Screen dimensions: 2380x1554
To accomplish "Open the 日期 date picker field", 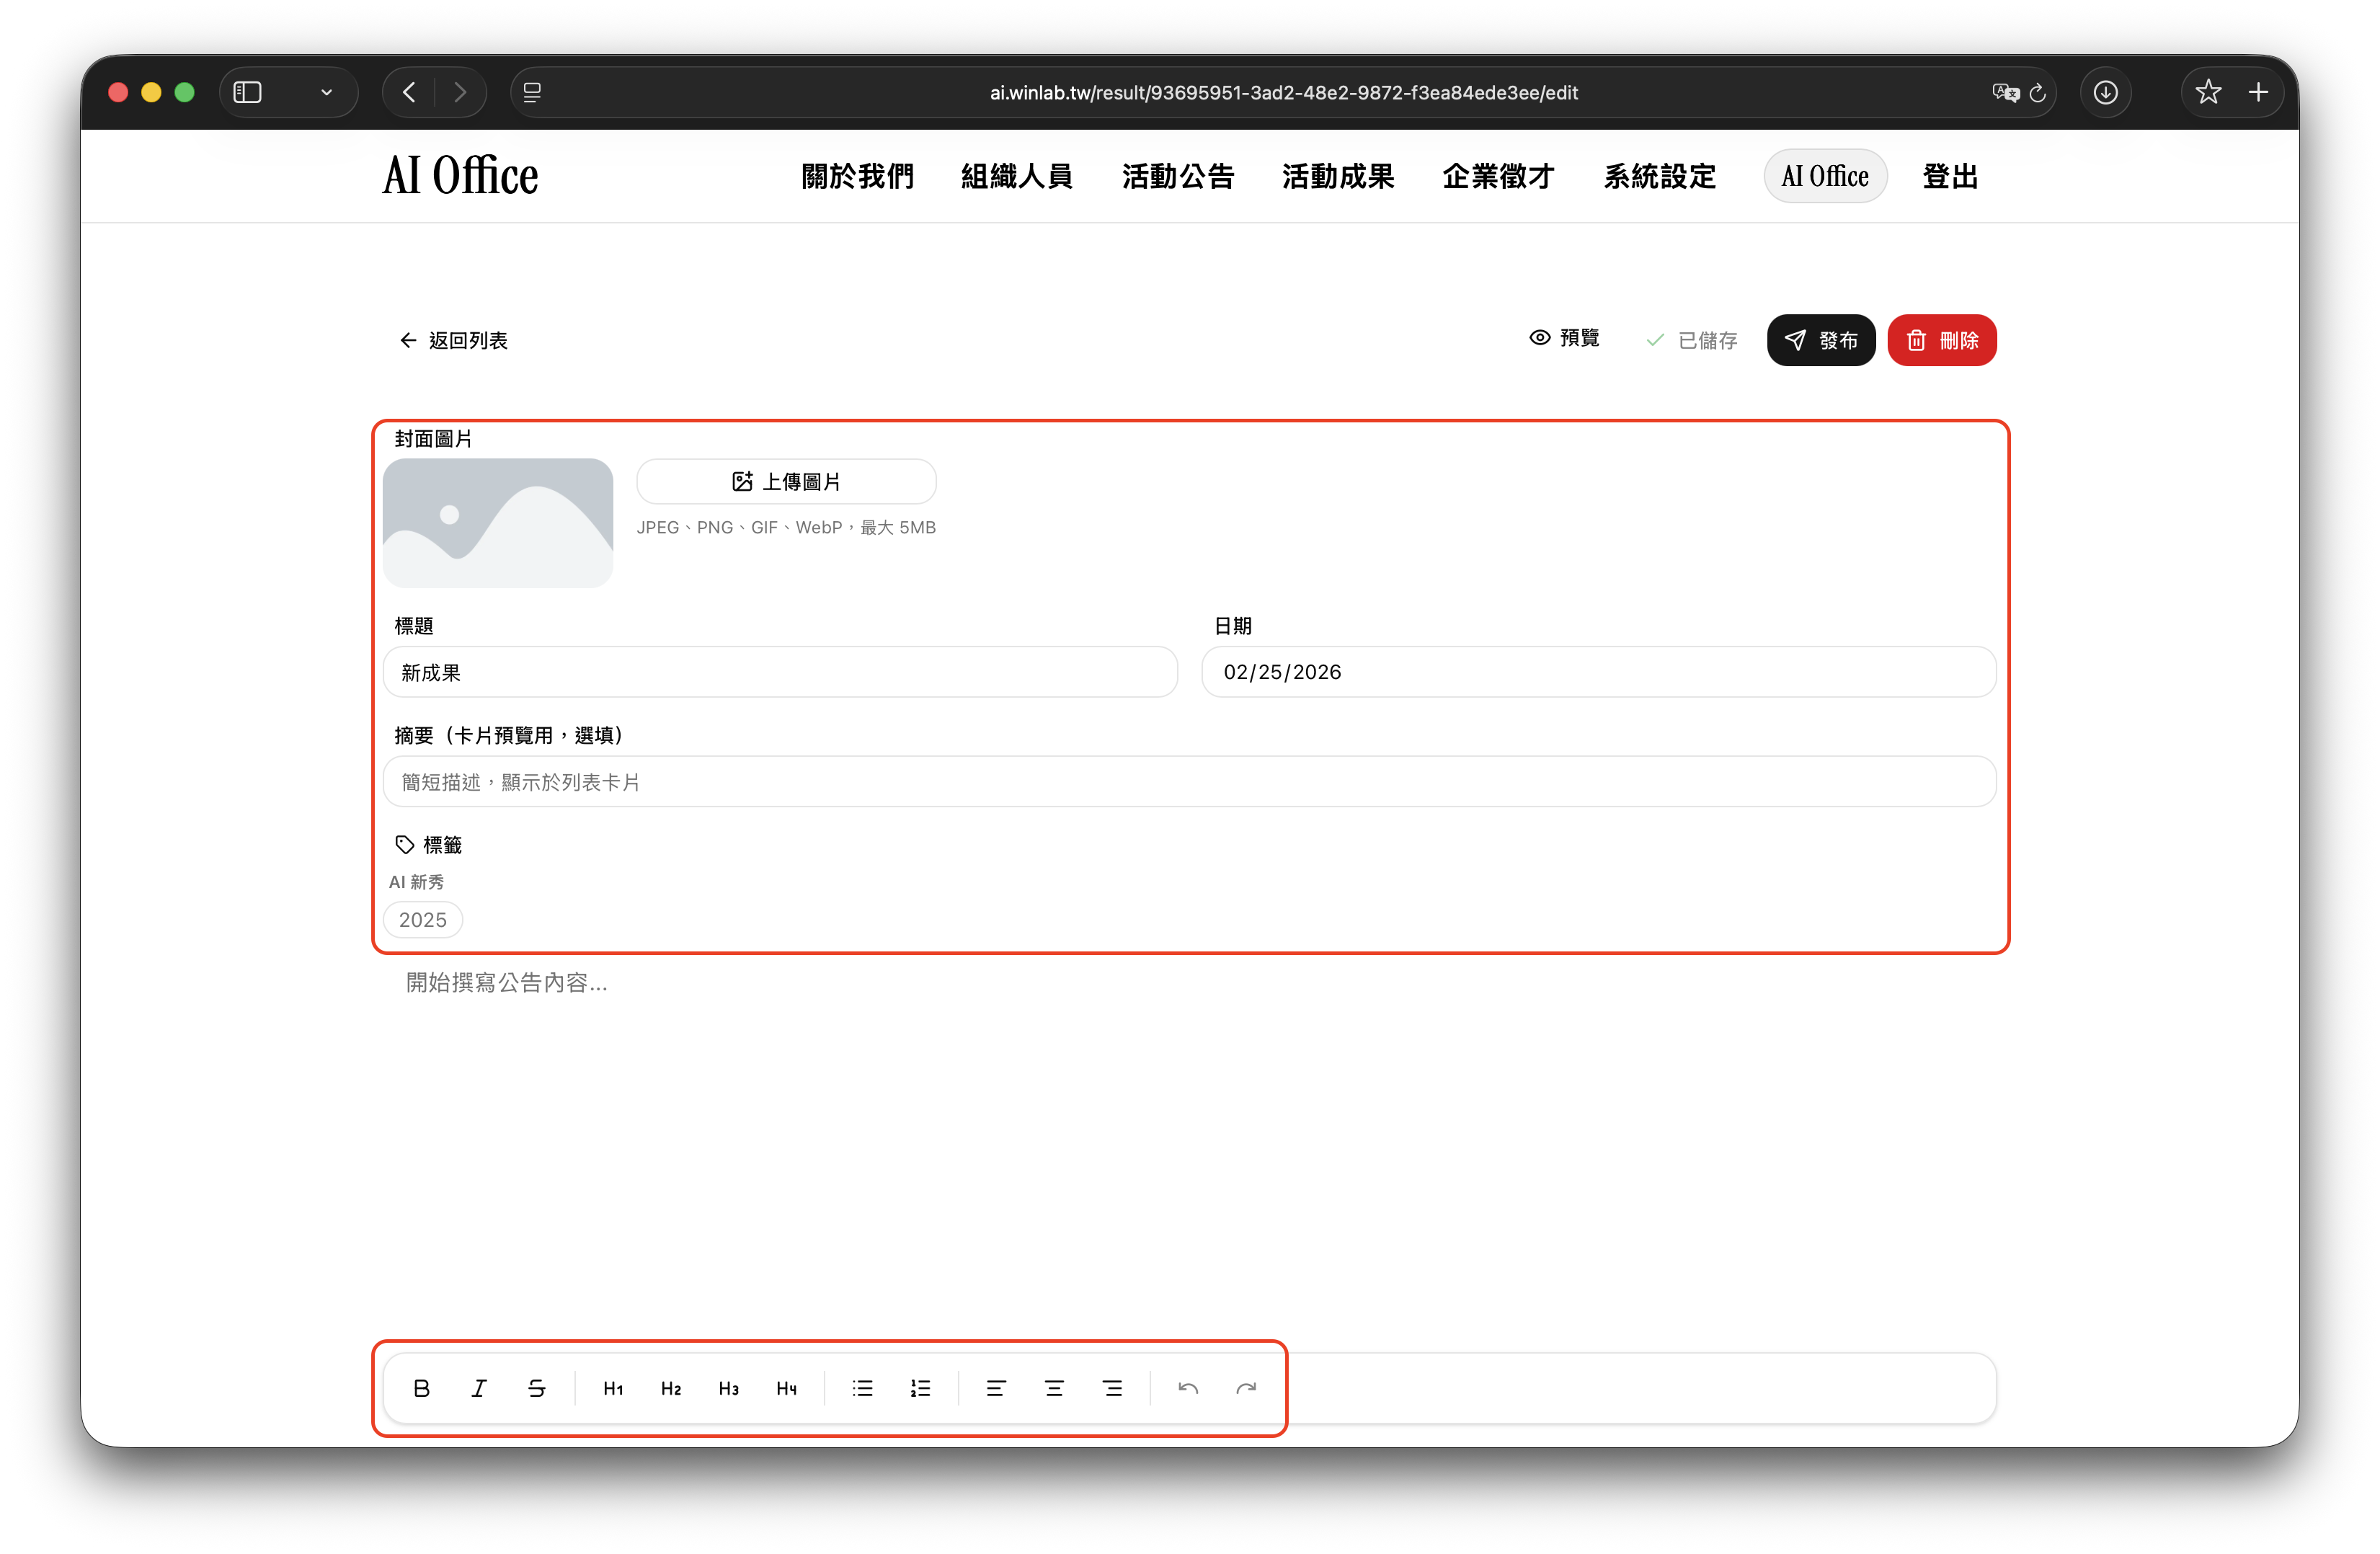I will [1598, 672].
